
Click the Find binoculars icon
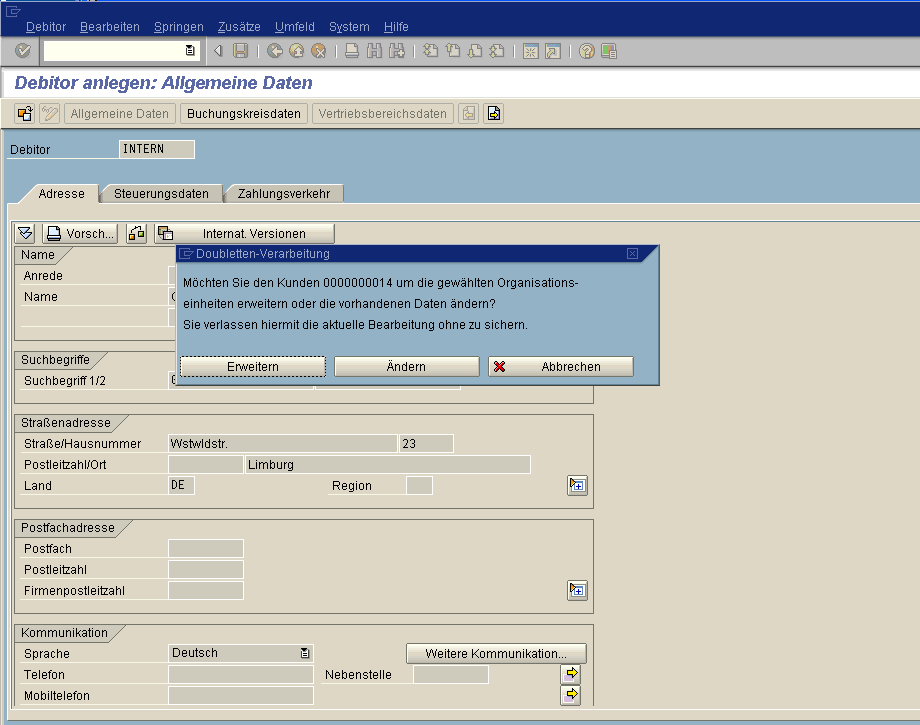[x=374, y=51]
